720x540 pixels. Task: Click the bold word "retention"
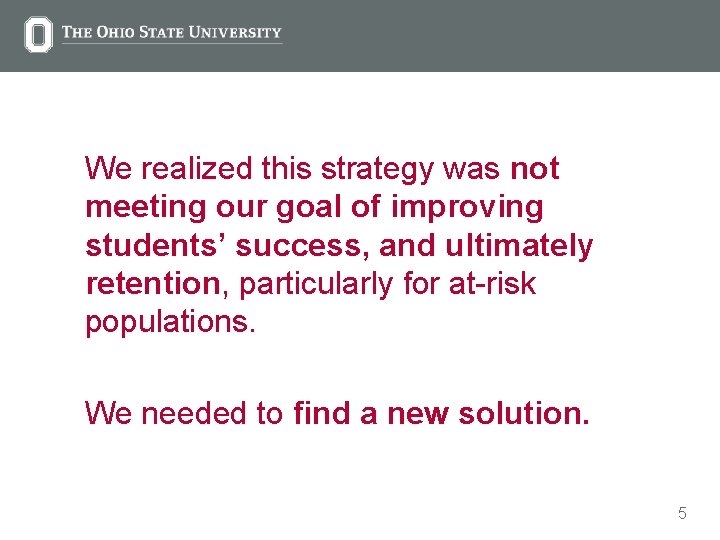[152, 284]
